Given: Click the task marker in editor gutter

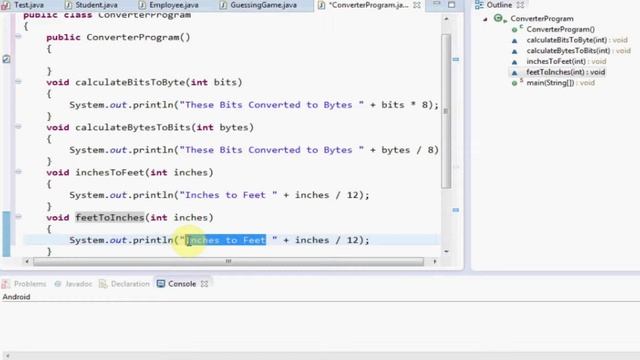Looking at the screenshot, I should point(6,59).
